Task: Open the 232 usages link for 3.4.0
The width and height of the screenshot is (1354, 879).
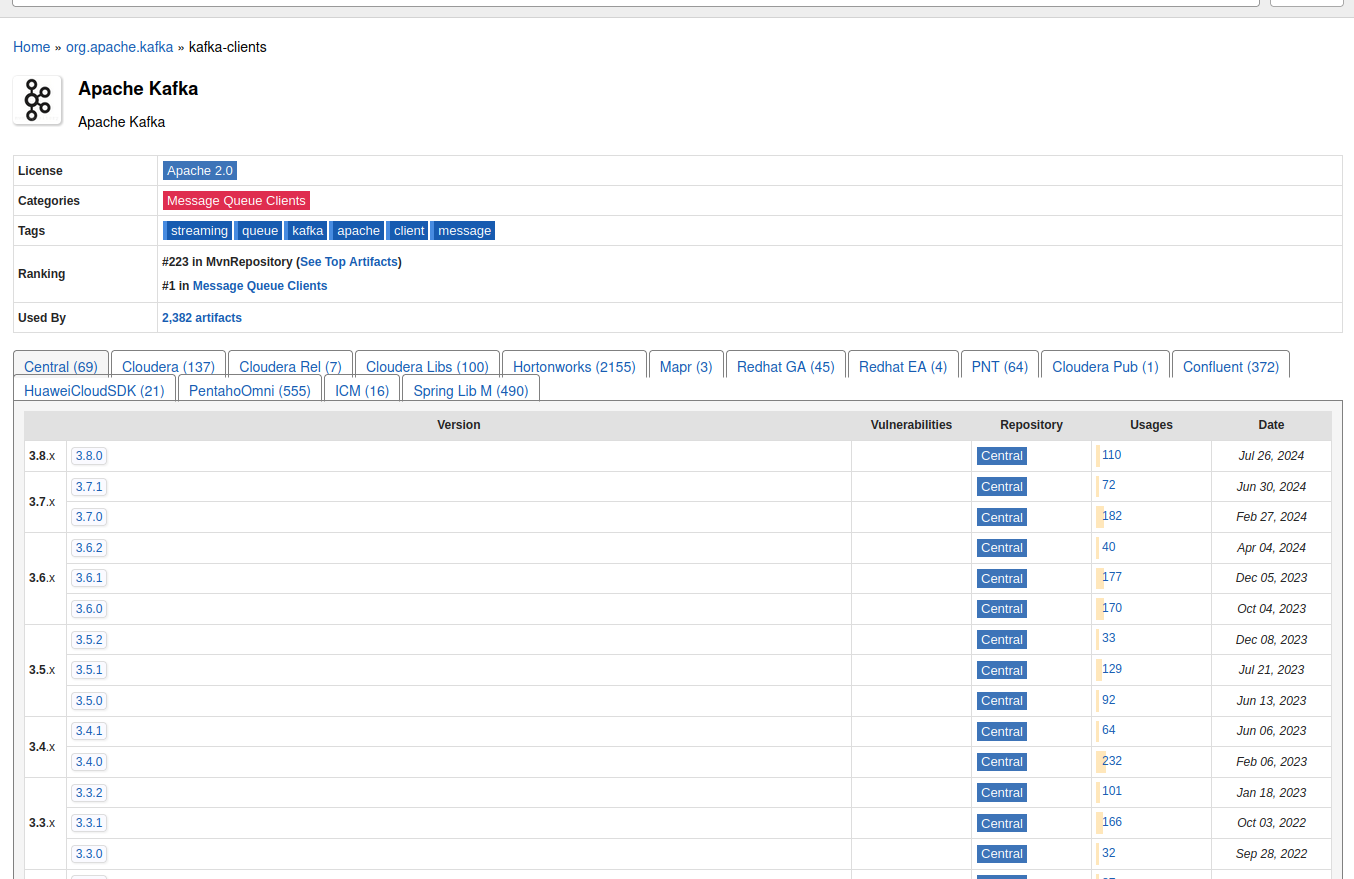Action: point(1111,761)
